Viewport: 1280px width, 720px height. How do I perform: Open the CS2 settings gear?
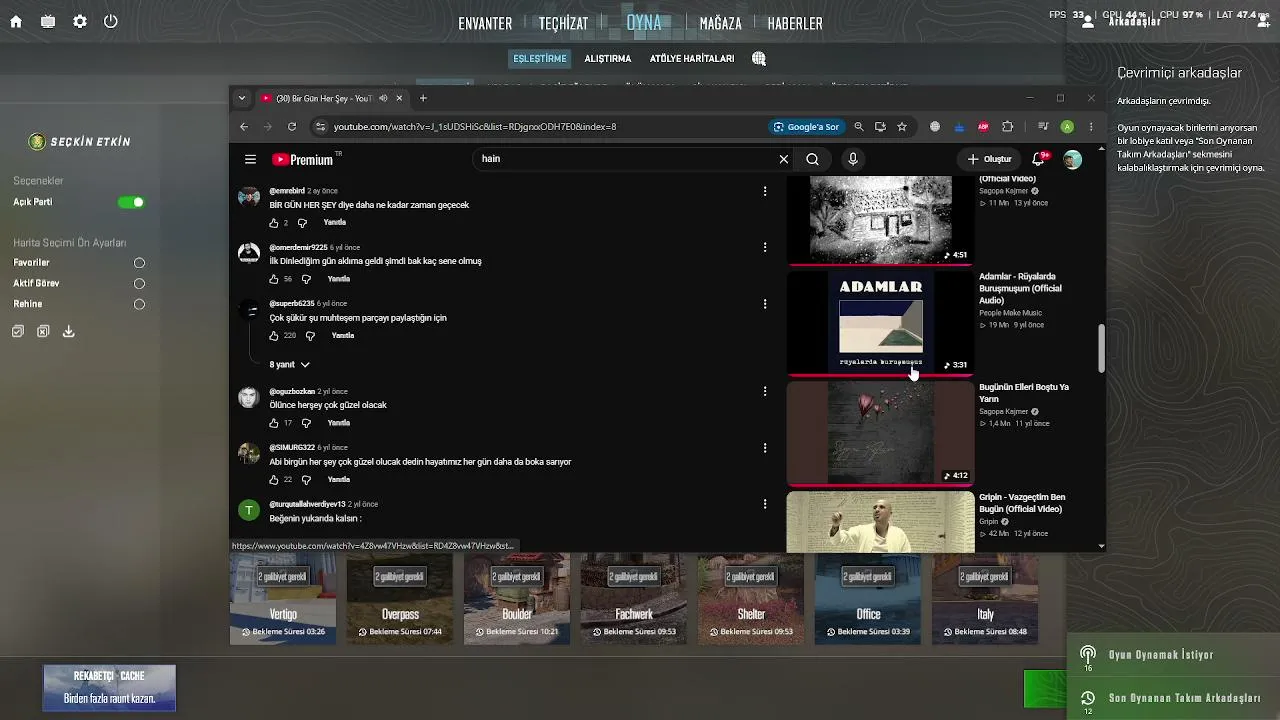(80, 22)
